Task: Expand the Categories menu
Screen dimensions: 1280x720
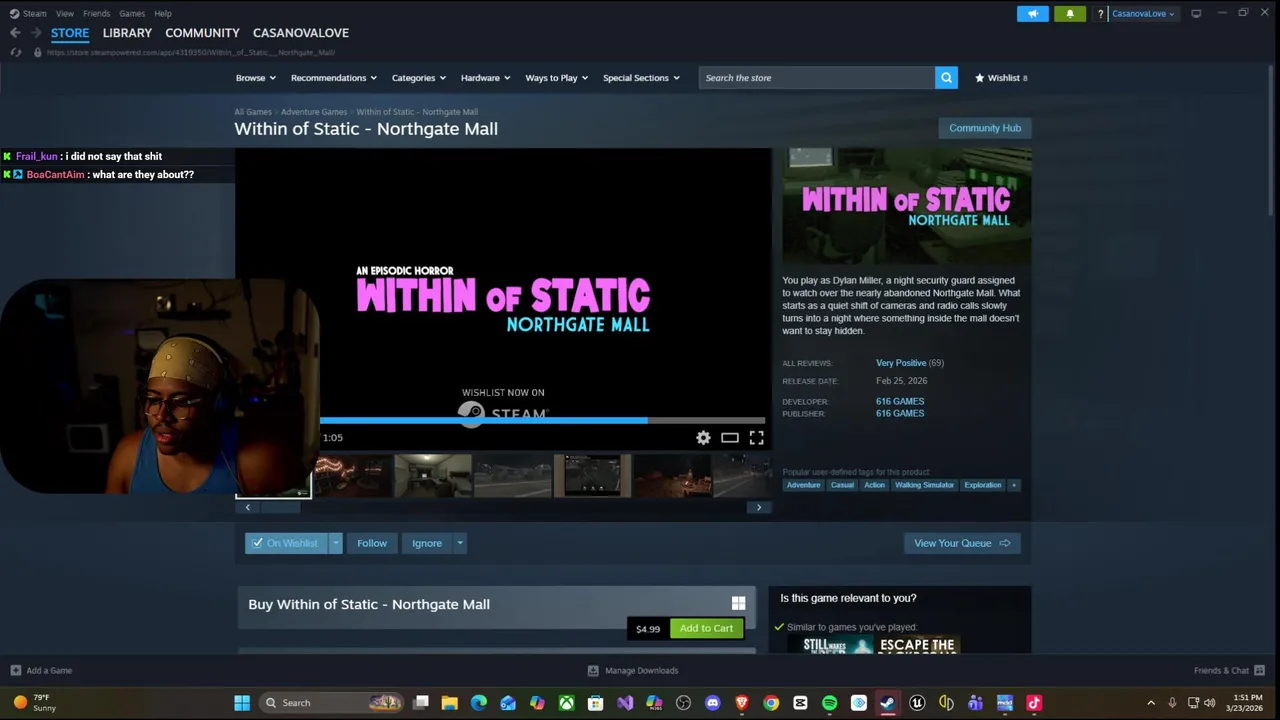Action: [x=419, y=78]
